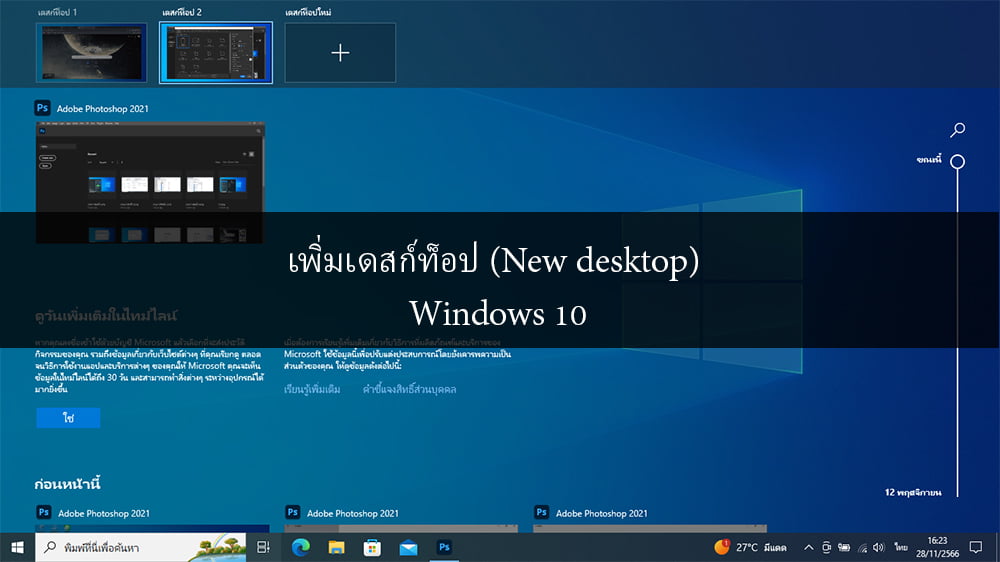The width and height of the screenshot is (1000, 562).
Task: Open the Windows Start menu
Action: [x=17, y=547]
